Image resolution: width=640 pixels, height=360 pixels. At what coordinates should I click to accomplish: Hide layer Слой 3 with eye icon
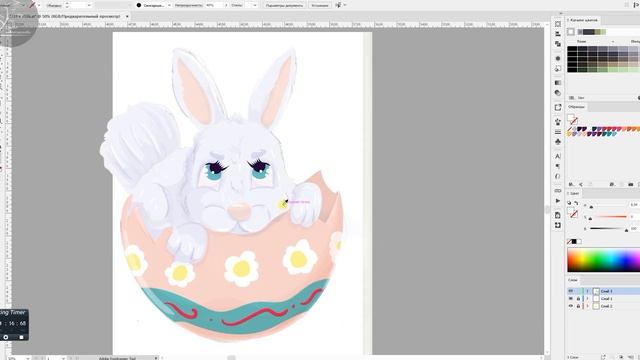point(571,291)
